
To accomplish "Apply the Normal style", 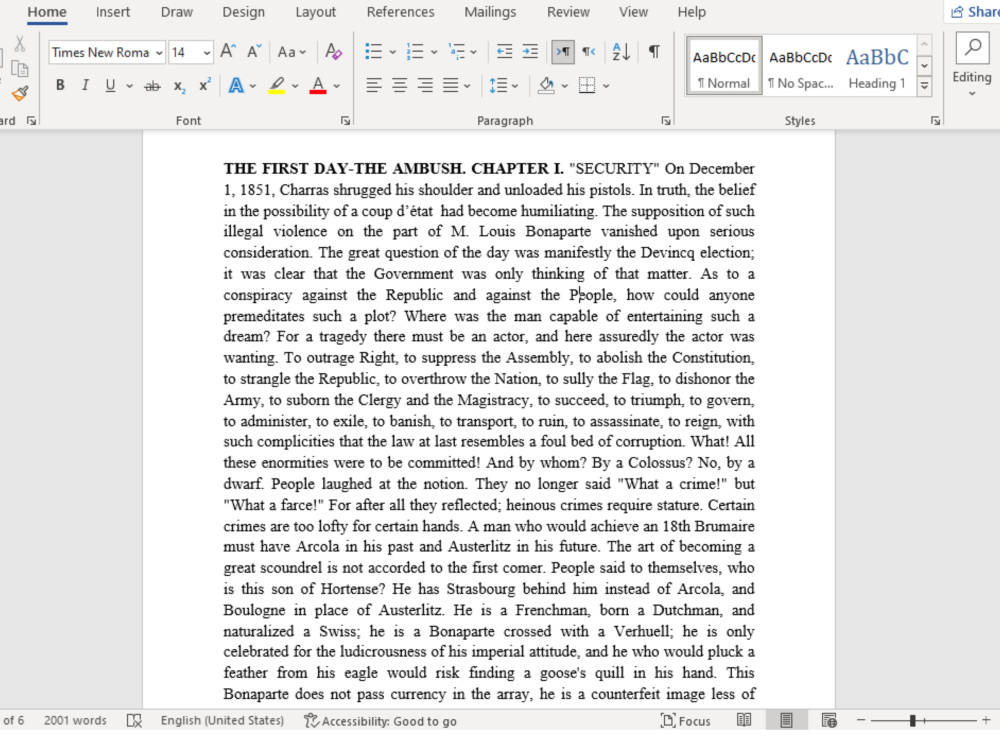I will [724, 66].
